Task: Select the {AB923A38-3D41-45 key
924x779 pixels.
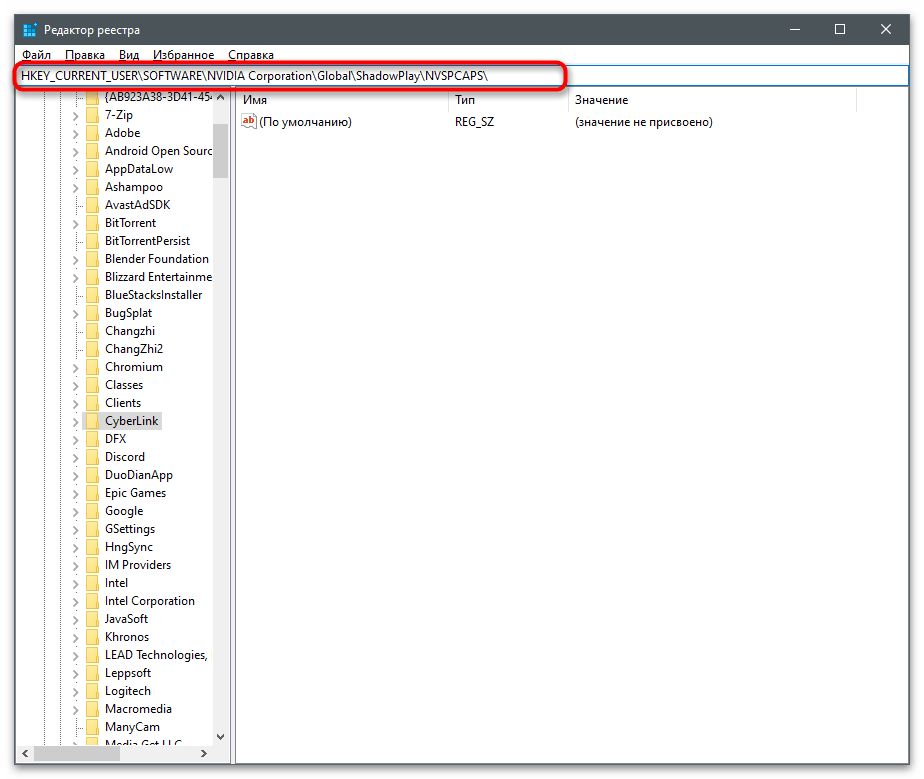Action: coord(158,97)
